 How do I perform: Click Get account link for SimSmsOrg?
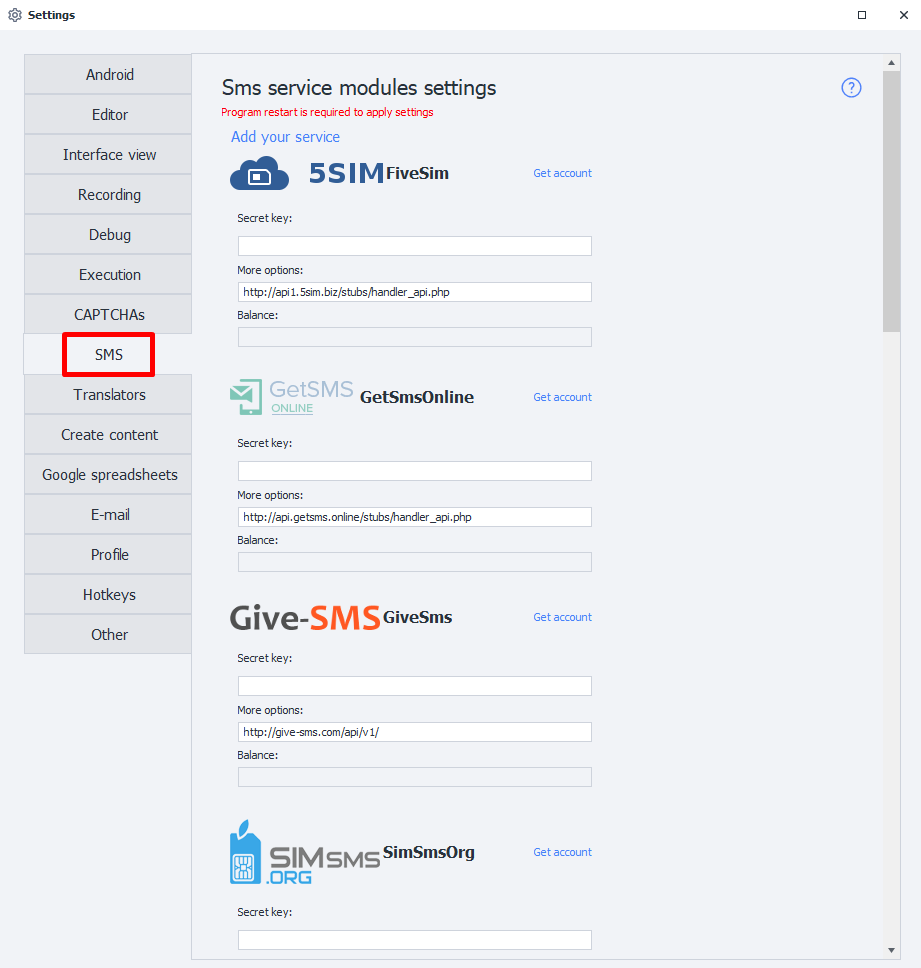coord(562,852)
